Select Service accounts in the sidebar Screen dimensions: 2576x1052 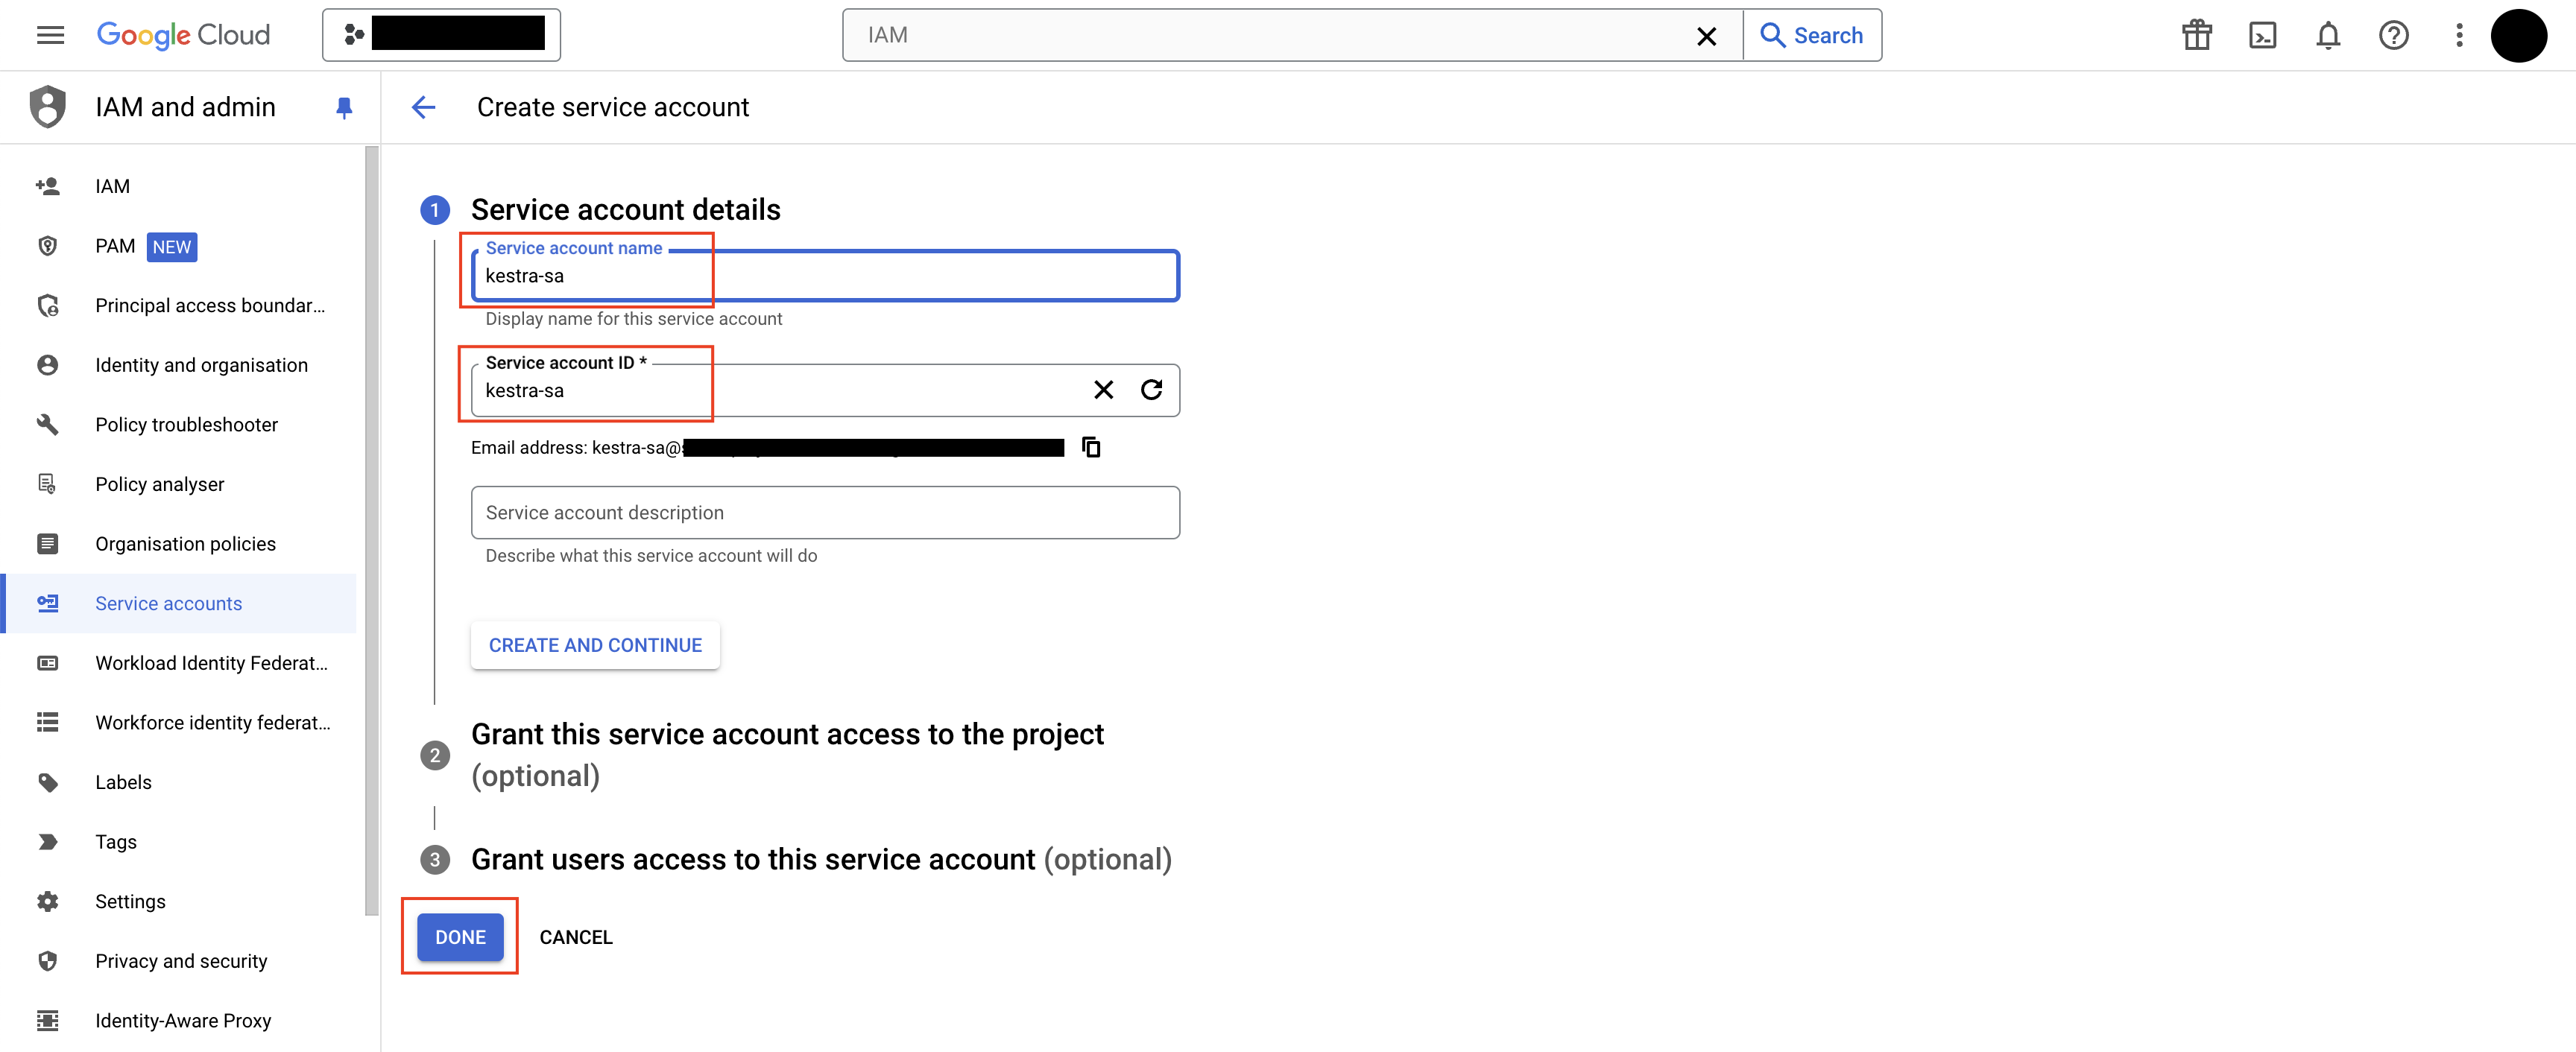(x=168, y=603)
